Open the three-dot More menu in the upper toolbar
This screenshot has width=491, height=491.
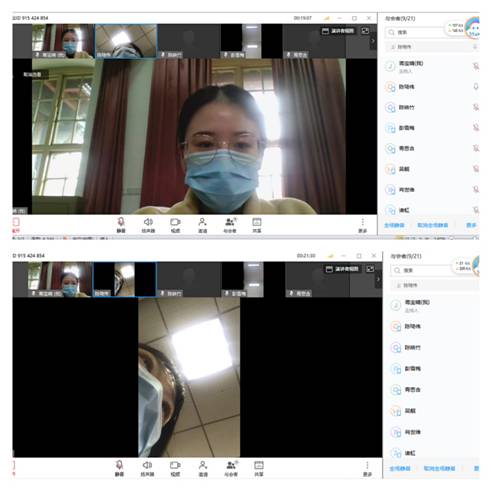tap(362, 225)
